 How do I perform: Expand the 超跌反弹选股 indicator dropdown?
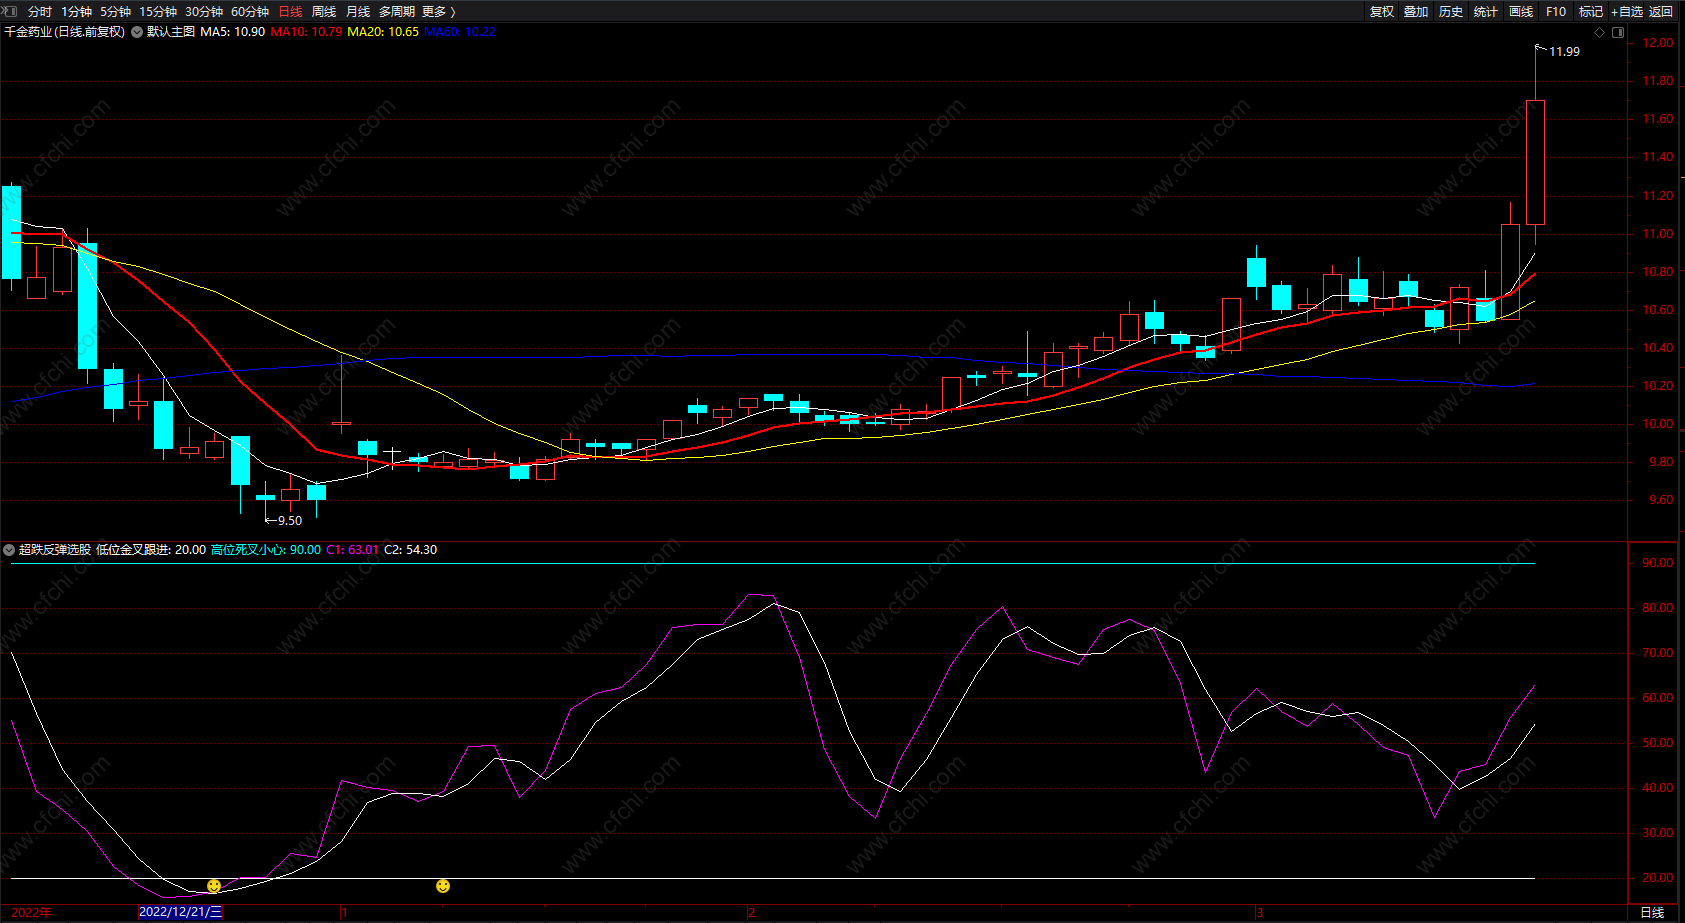tap(9, 550)
